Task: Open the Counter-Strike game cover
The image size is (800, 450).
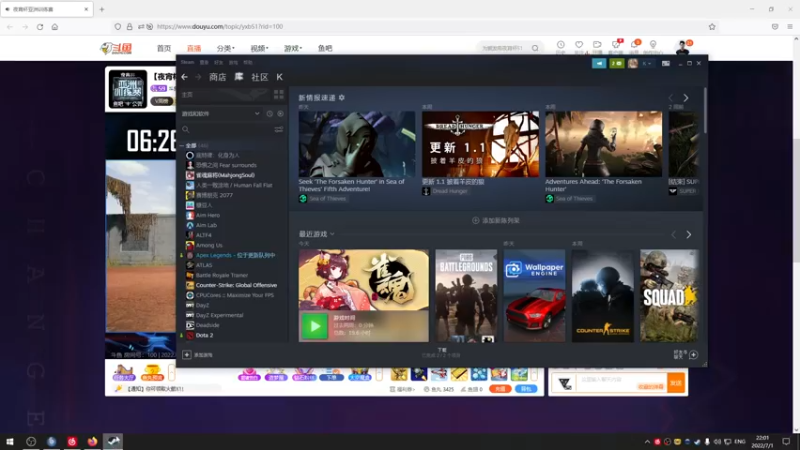Action: point(603,295)
